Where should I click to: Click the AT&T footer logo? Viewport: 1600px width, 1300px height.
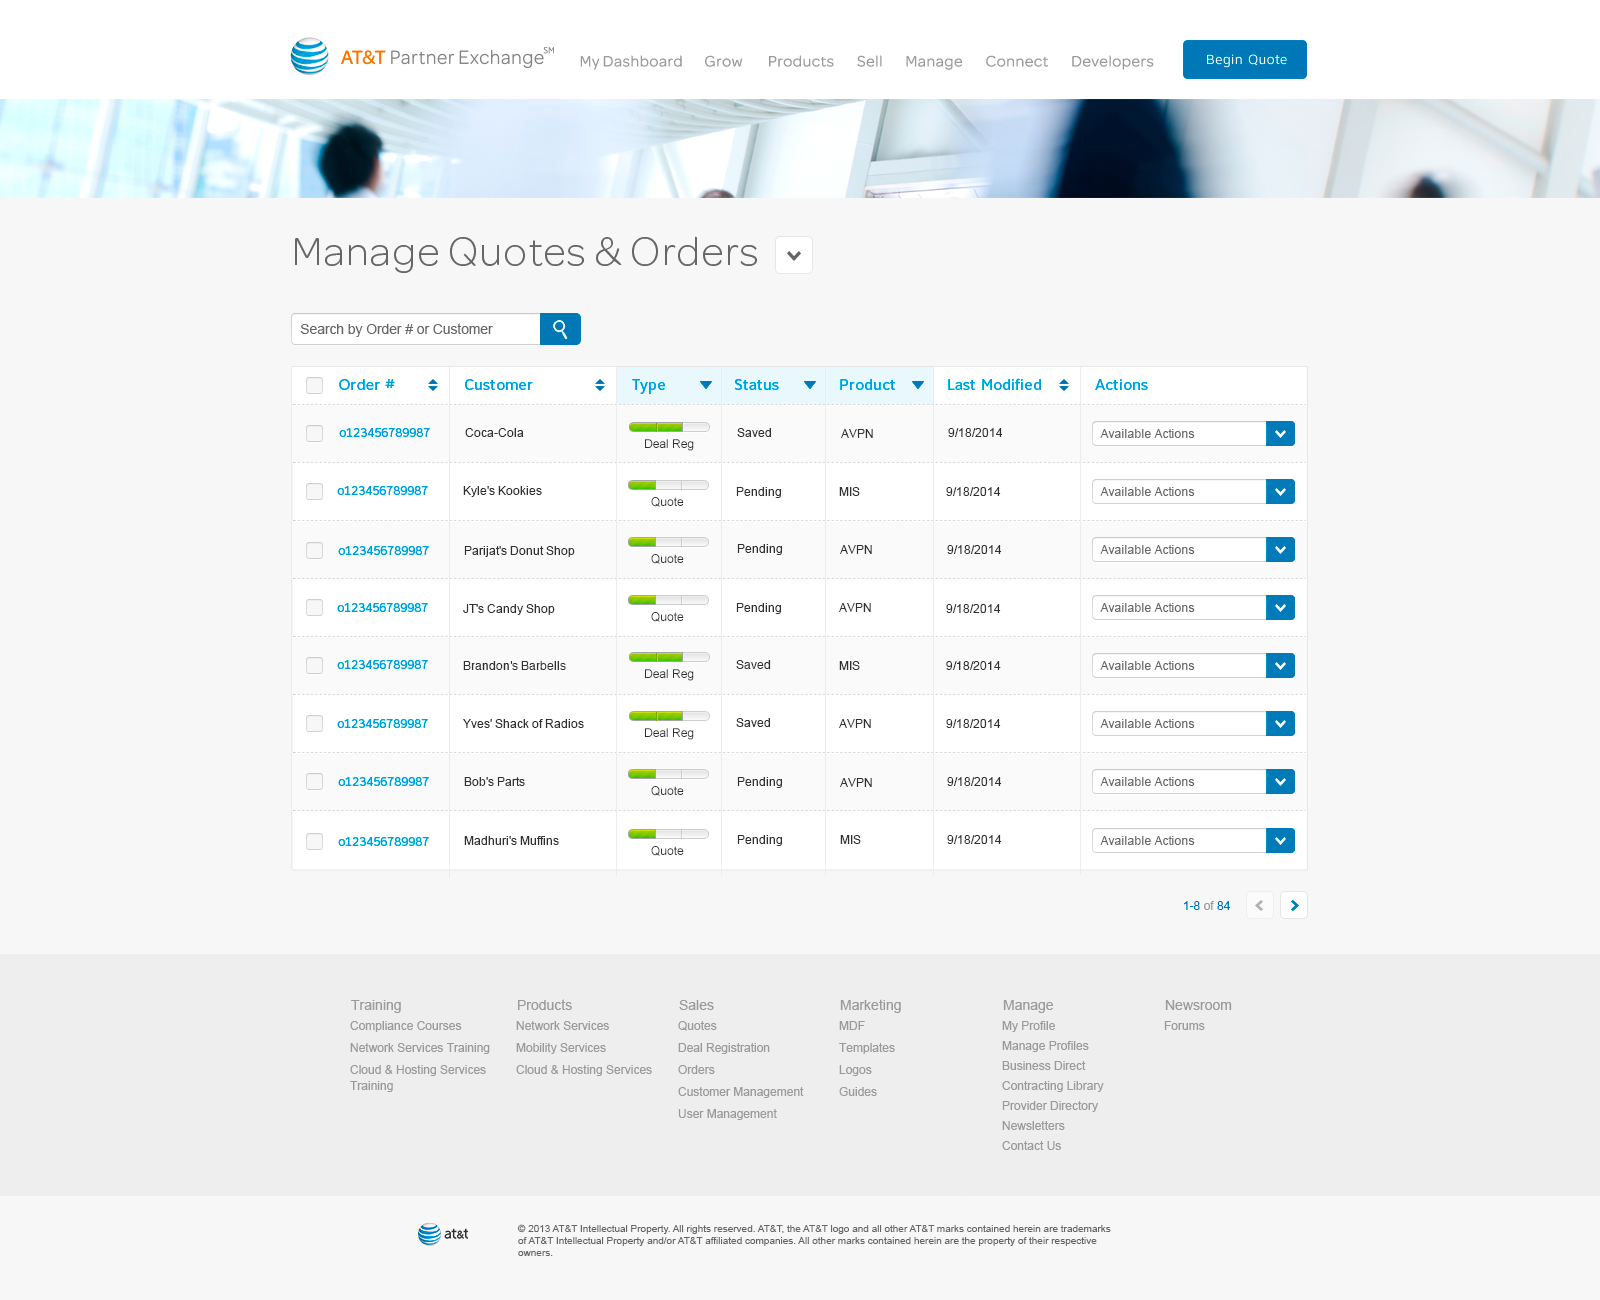443,1234
